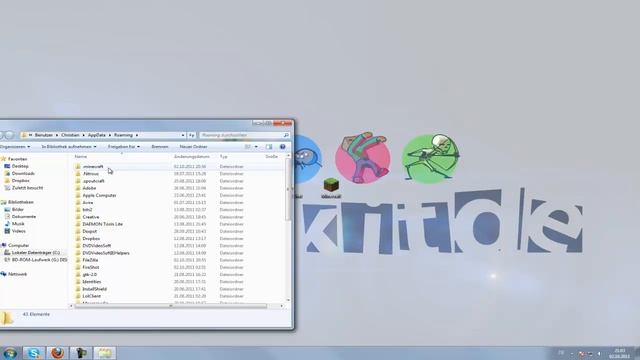Open the Freigeben für dropdown
The image size is (640, 360).
(124, 147)
